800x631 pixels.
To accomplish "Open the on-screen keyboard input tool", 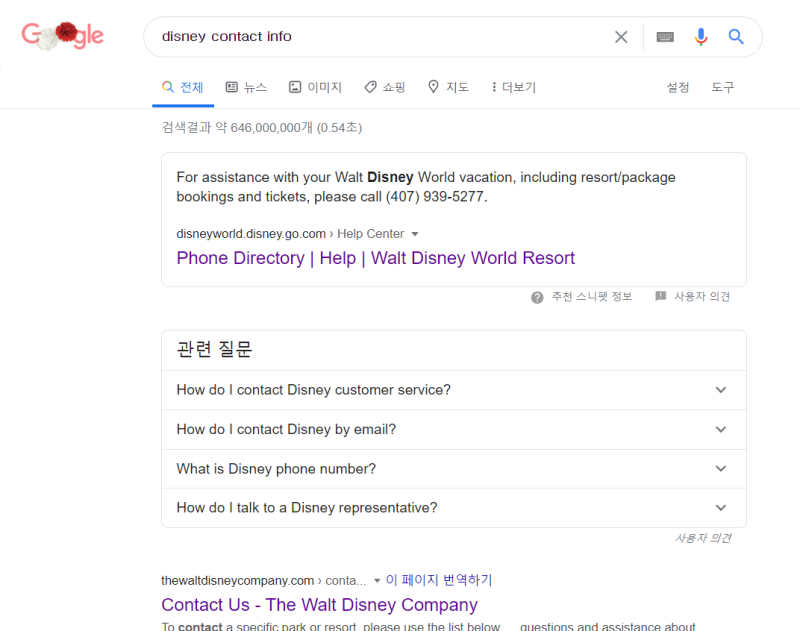I will (x=665, y=37).
